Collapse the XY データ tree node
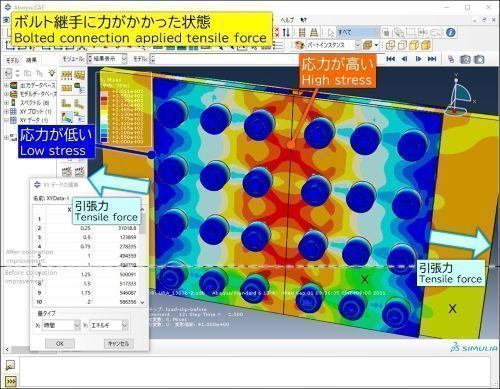The width and height of the screenshot is (500, 389). [6, 120]
